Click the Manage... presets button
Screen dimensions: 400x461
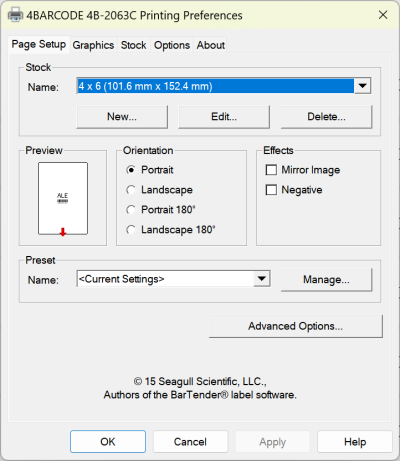coord(326,279)
